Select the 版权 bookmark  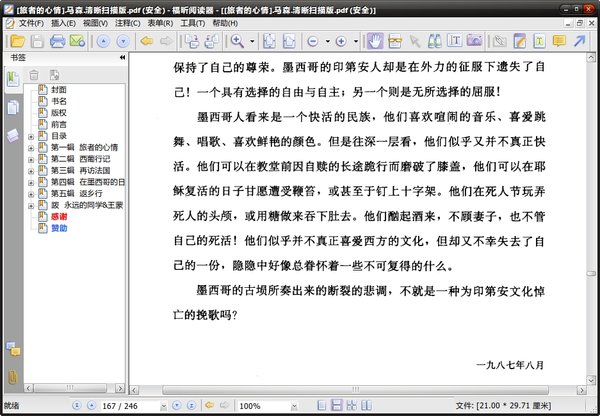(59, 113)
